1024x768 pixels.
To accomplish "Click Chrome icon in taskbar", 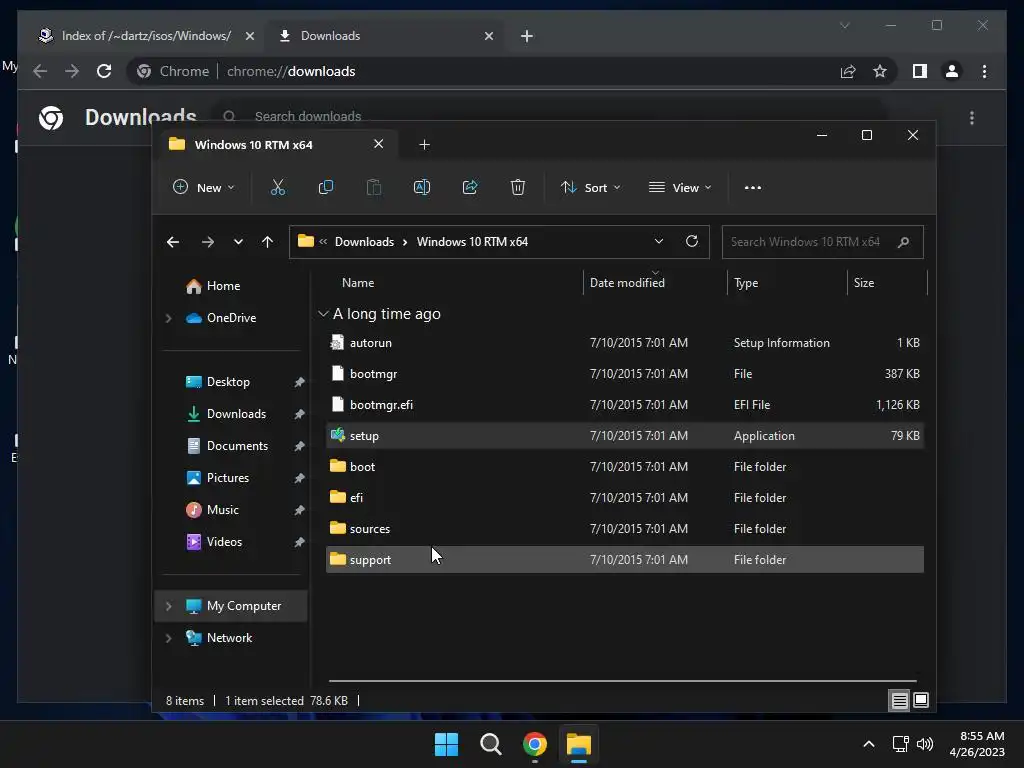I will point(534,744).
